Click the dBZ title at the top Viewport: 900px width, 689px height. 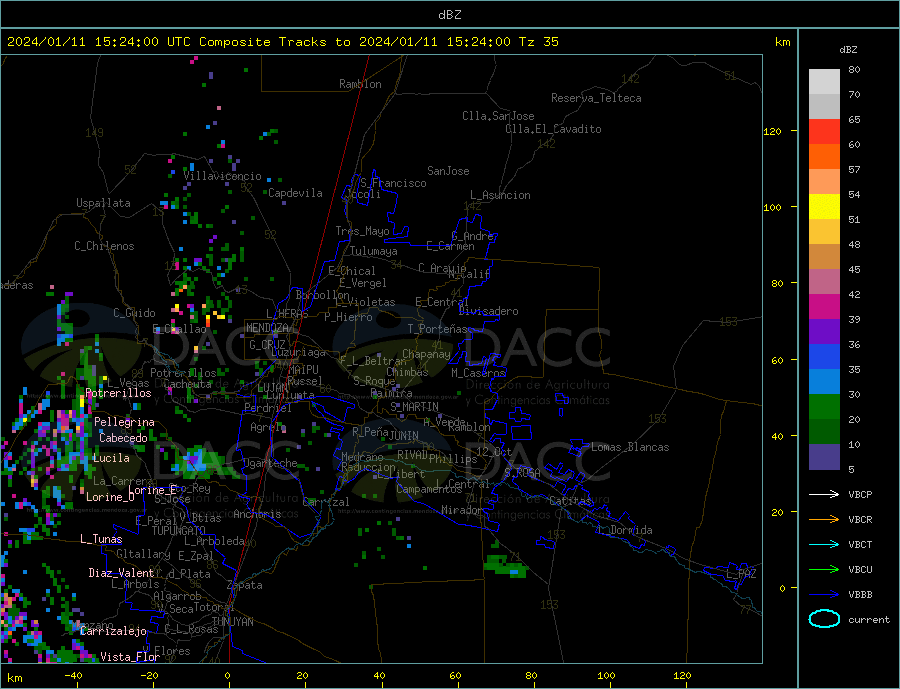(449, 15)
